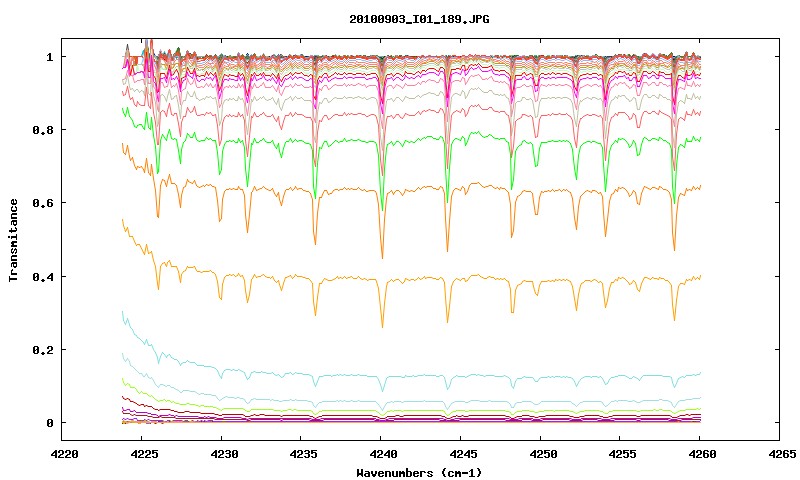Click the x-axis tick label 4220
Image resolution: width=800 pixels, height=480 pixels.
pos(65,454)
